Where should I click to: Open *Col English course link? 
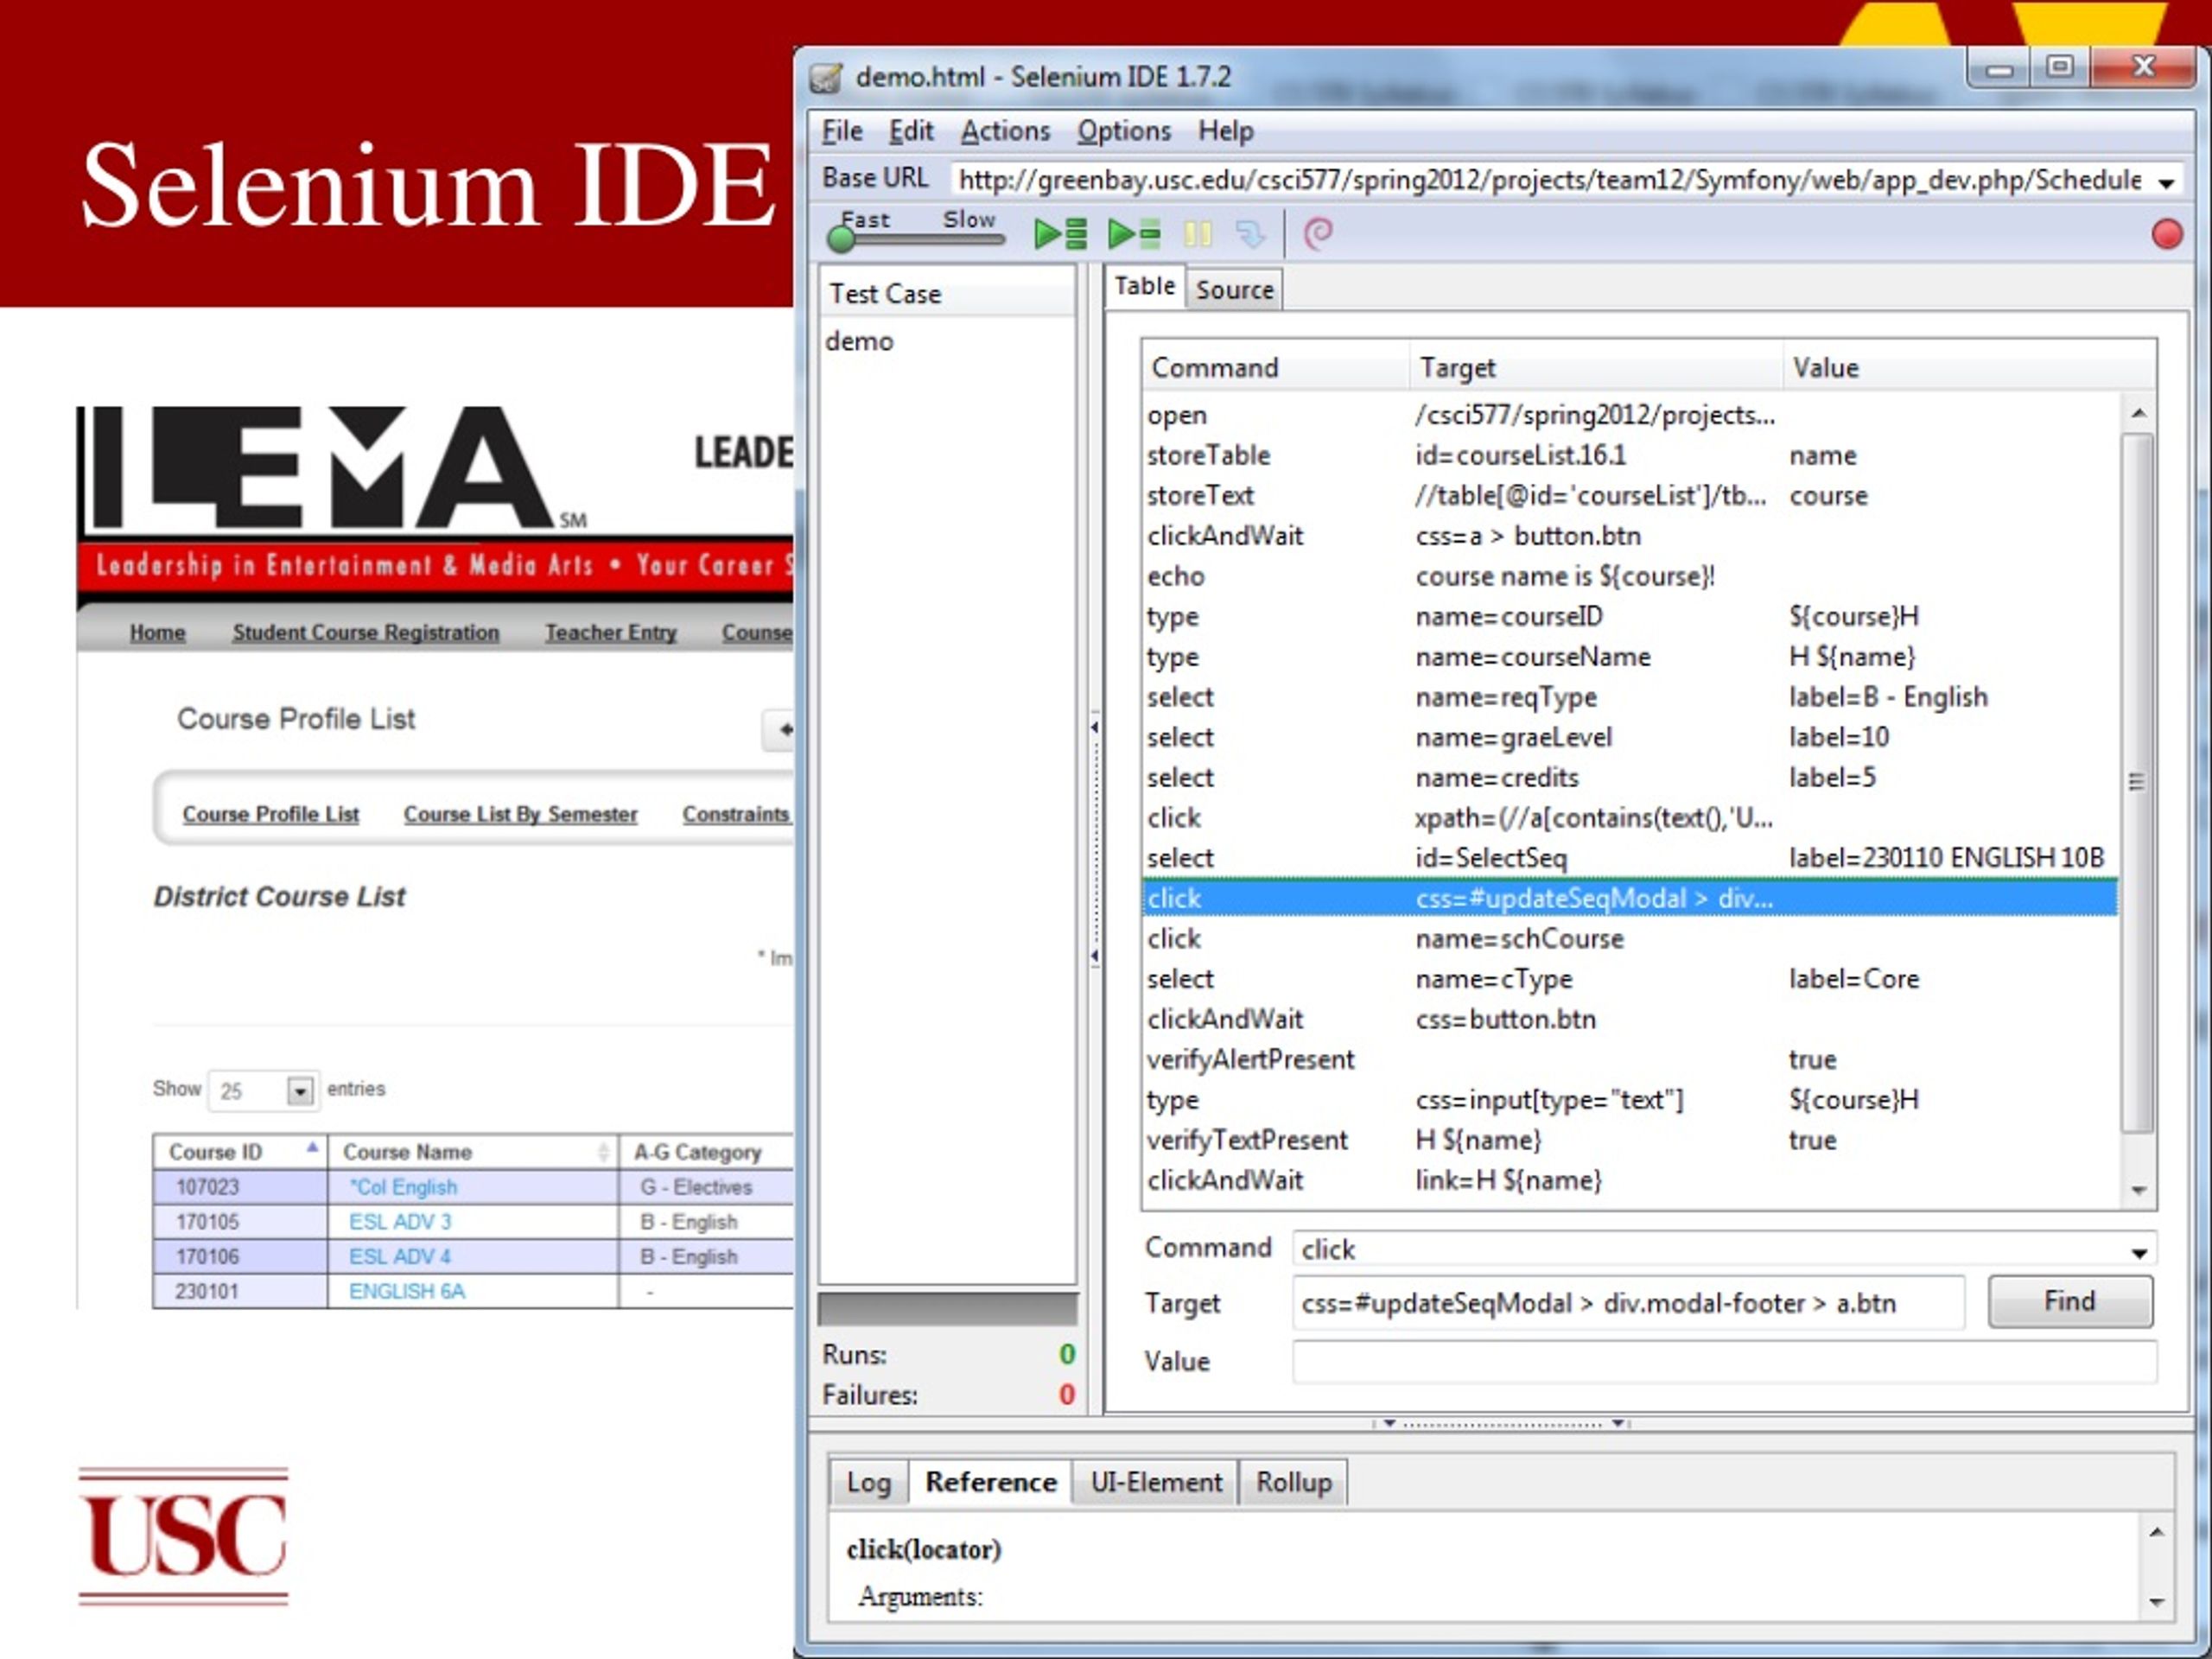[x=403, y=1187]
